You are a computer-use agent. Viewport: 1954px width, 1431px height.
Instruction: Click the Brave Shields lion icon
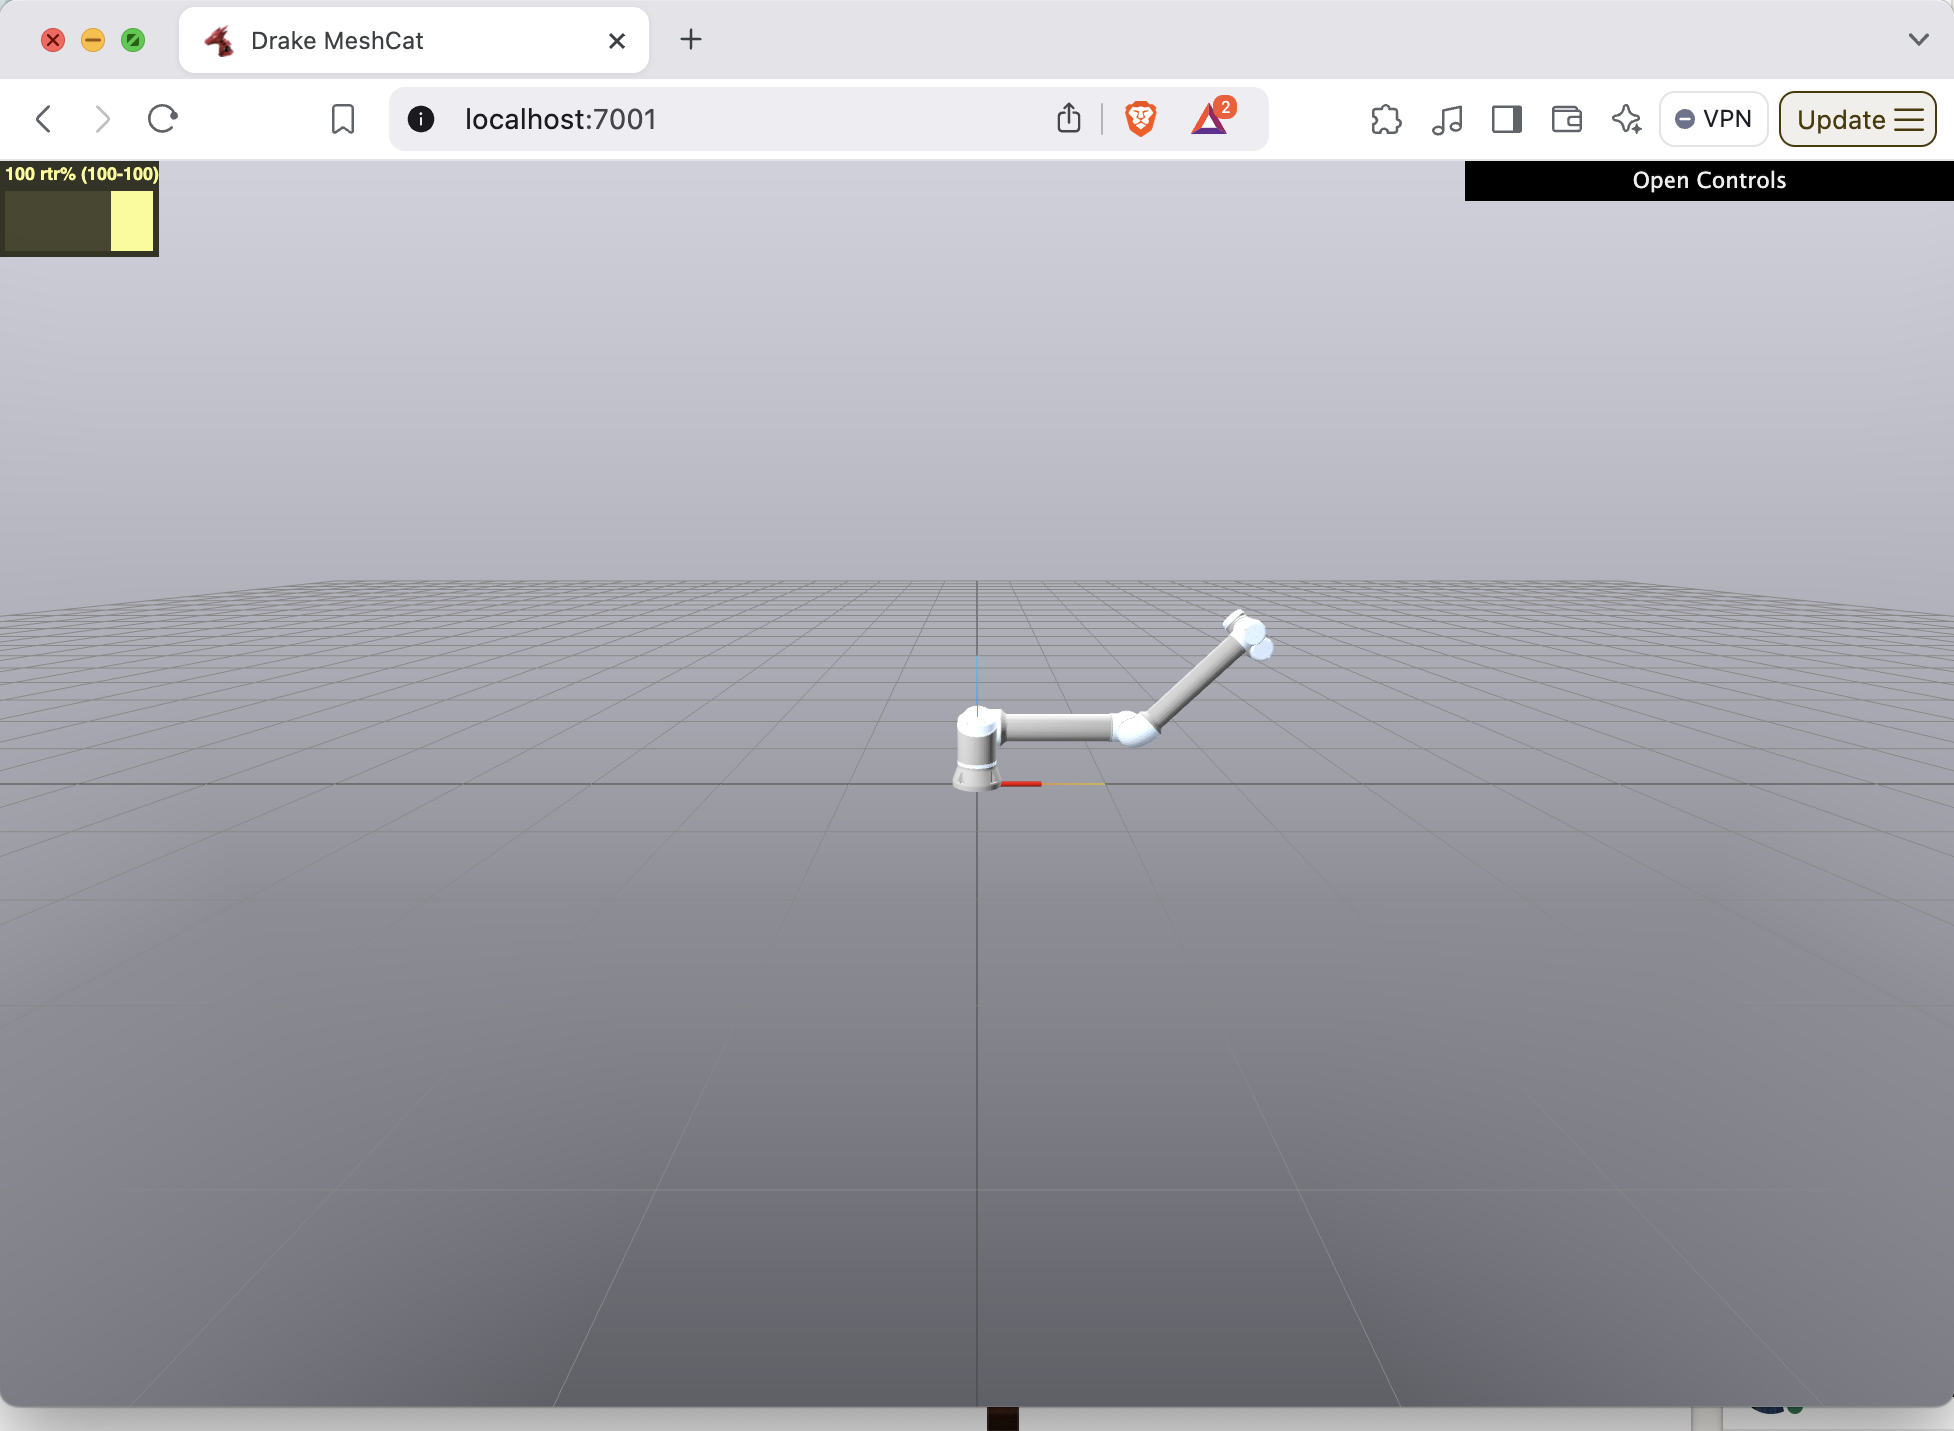coord(1140,119)
